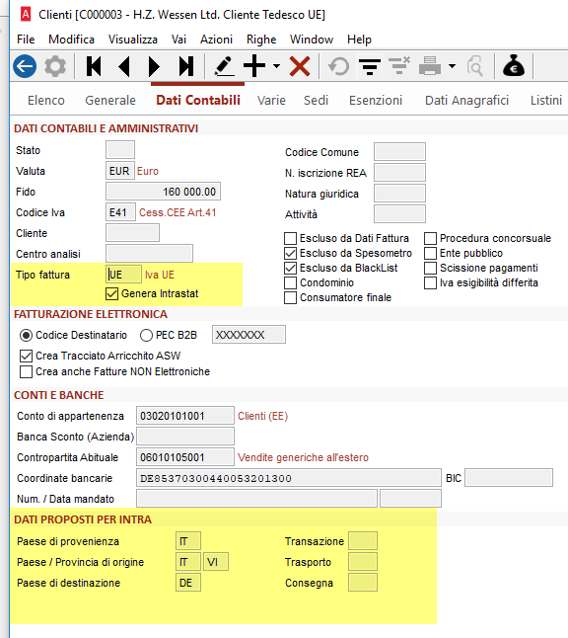Click the euro money bag icon
This screenshot has width=568, height=638.
click(513, 66)
